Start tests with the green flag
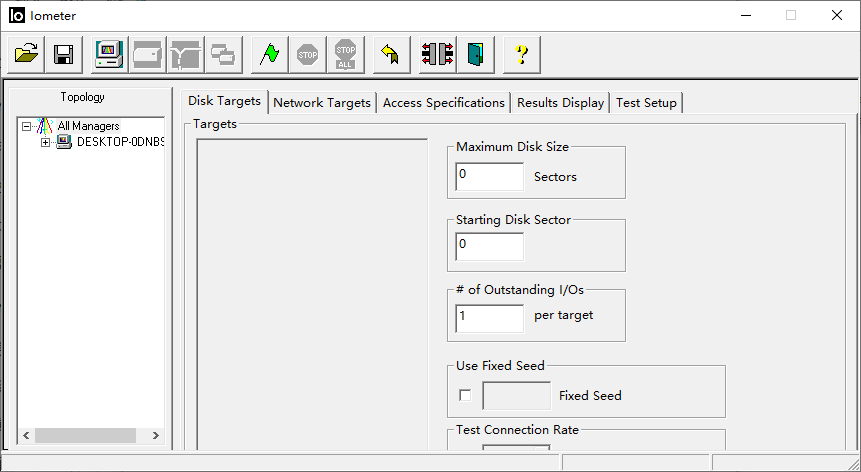Image resolution: width=861 pixels, height=472 pixels. click(x=269, y=54)
